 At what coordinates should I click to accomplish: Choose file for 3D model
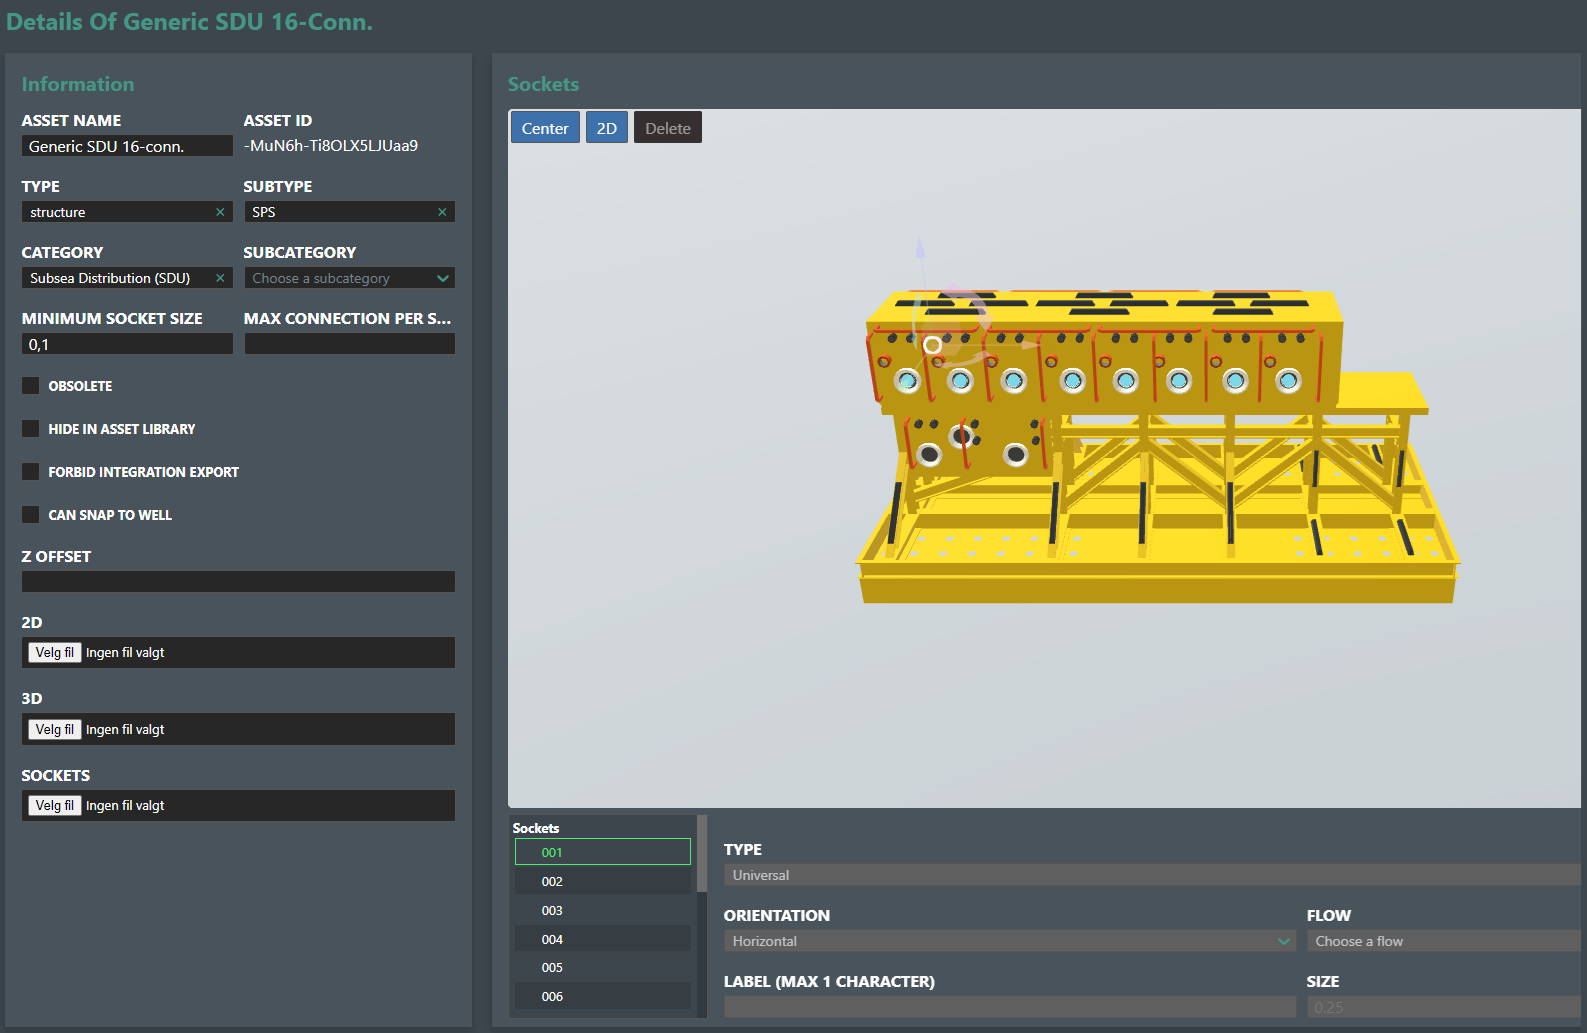point(55,729)
